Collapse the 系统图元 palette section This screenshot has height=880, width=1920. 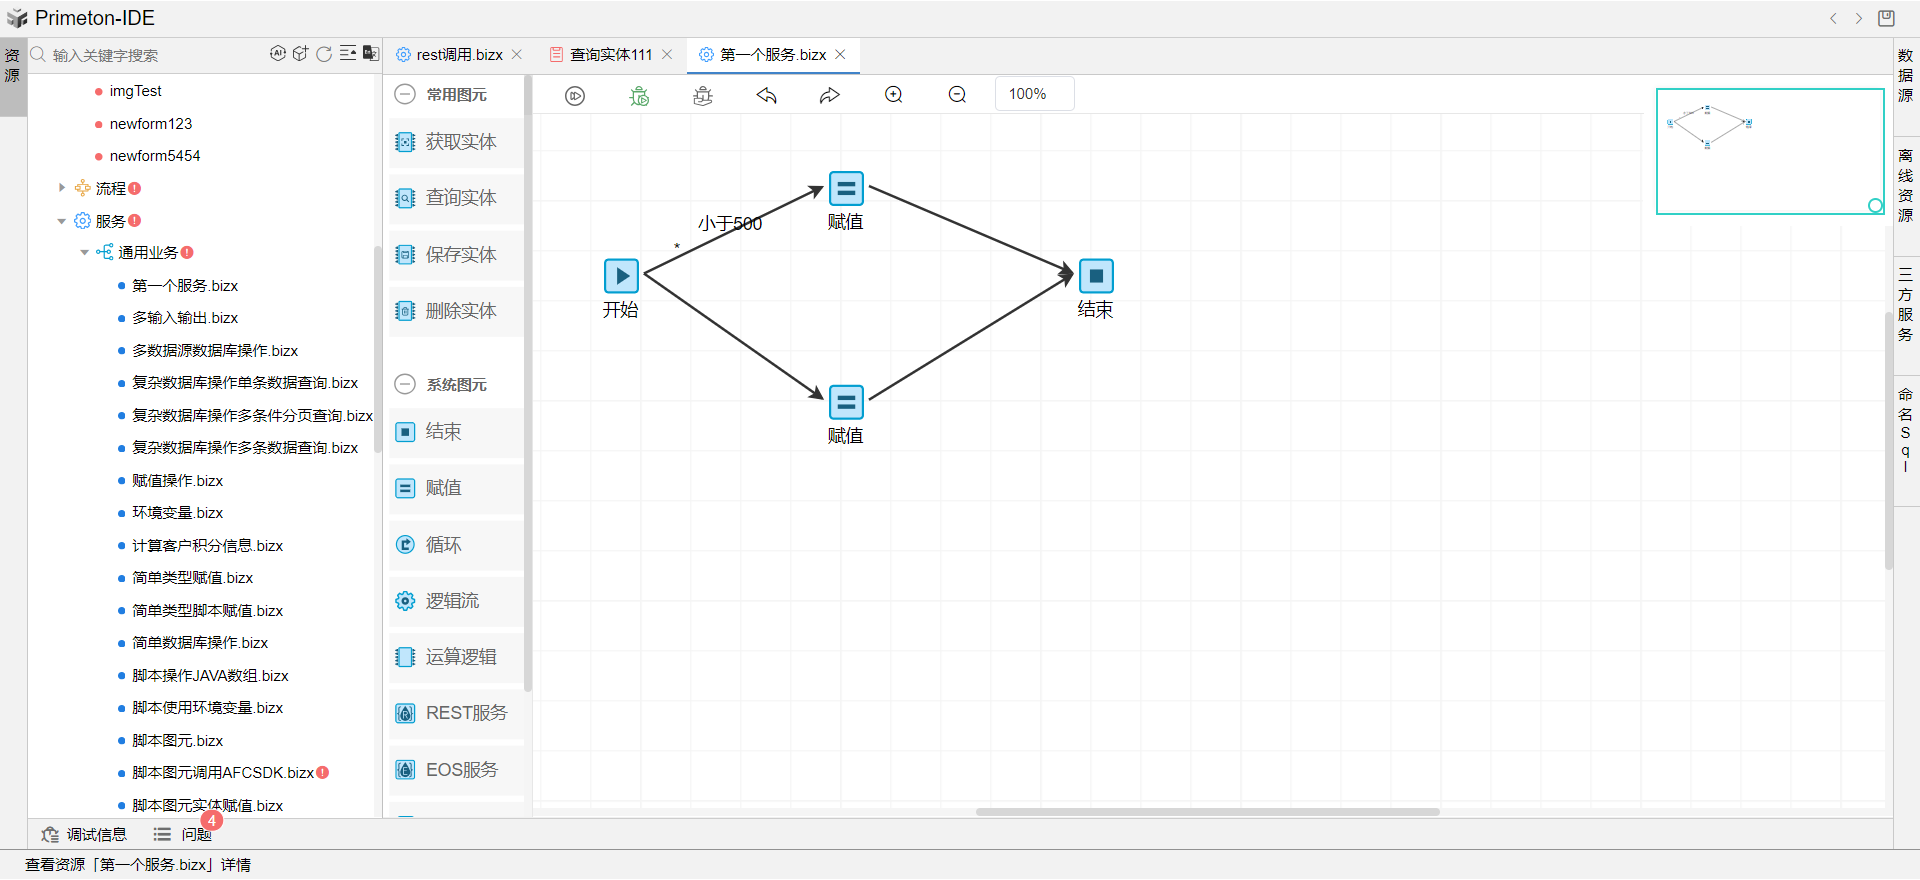[405, 385]
